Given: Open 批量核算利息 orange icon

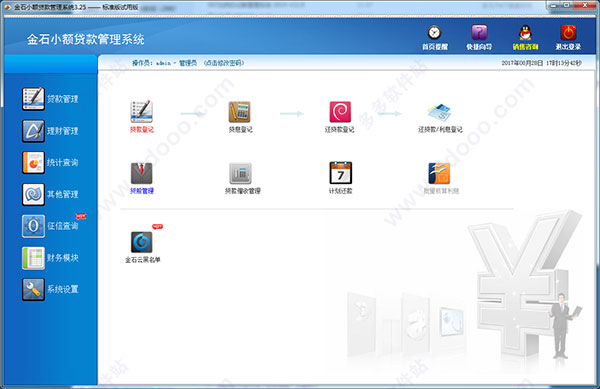Looking at the screenshot, I should click(x=439, y=173).
